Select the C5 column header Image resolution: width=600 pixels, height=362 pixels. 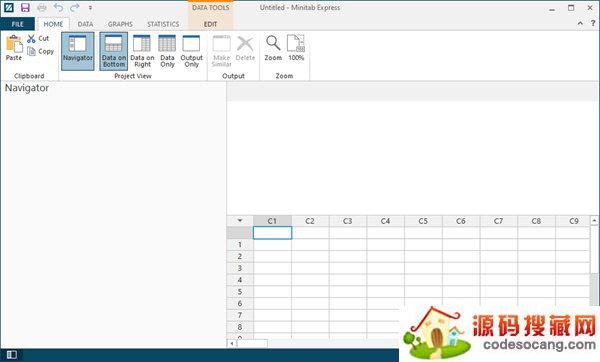423,221
